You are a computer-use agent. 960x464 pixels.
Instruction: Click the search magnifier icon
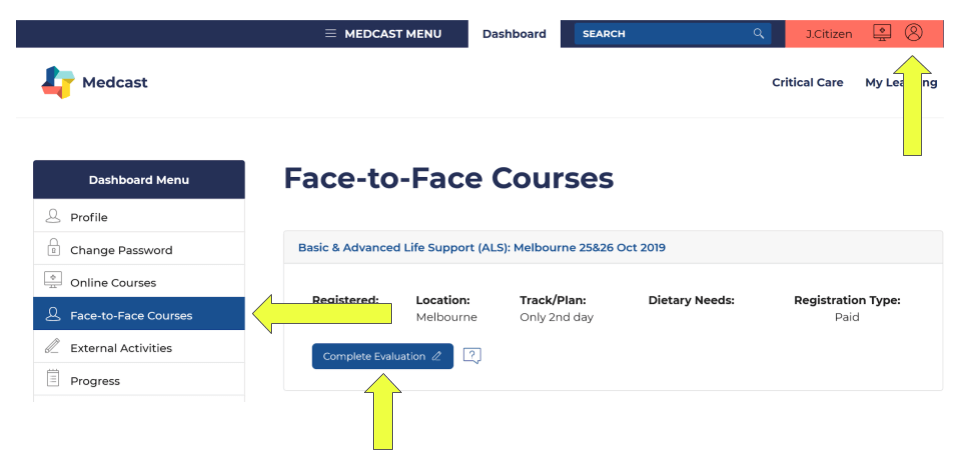point(759,34)
